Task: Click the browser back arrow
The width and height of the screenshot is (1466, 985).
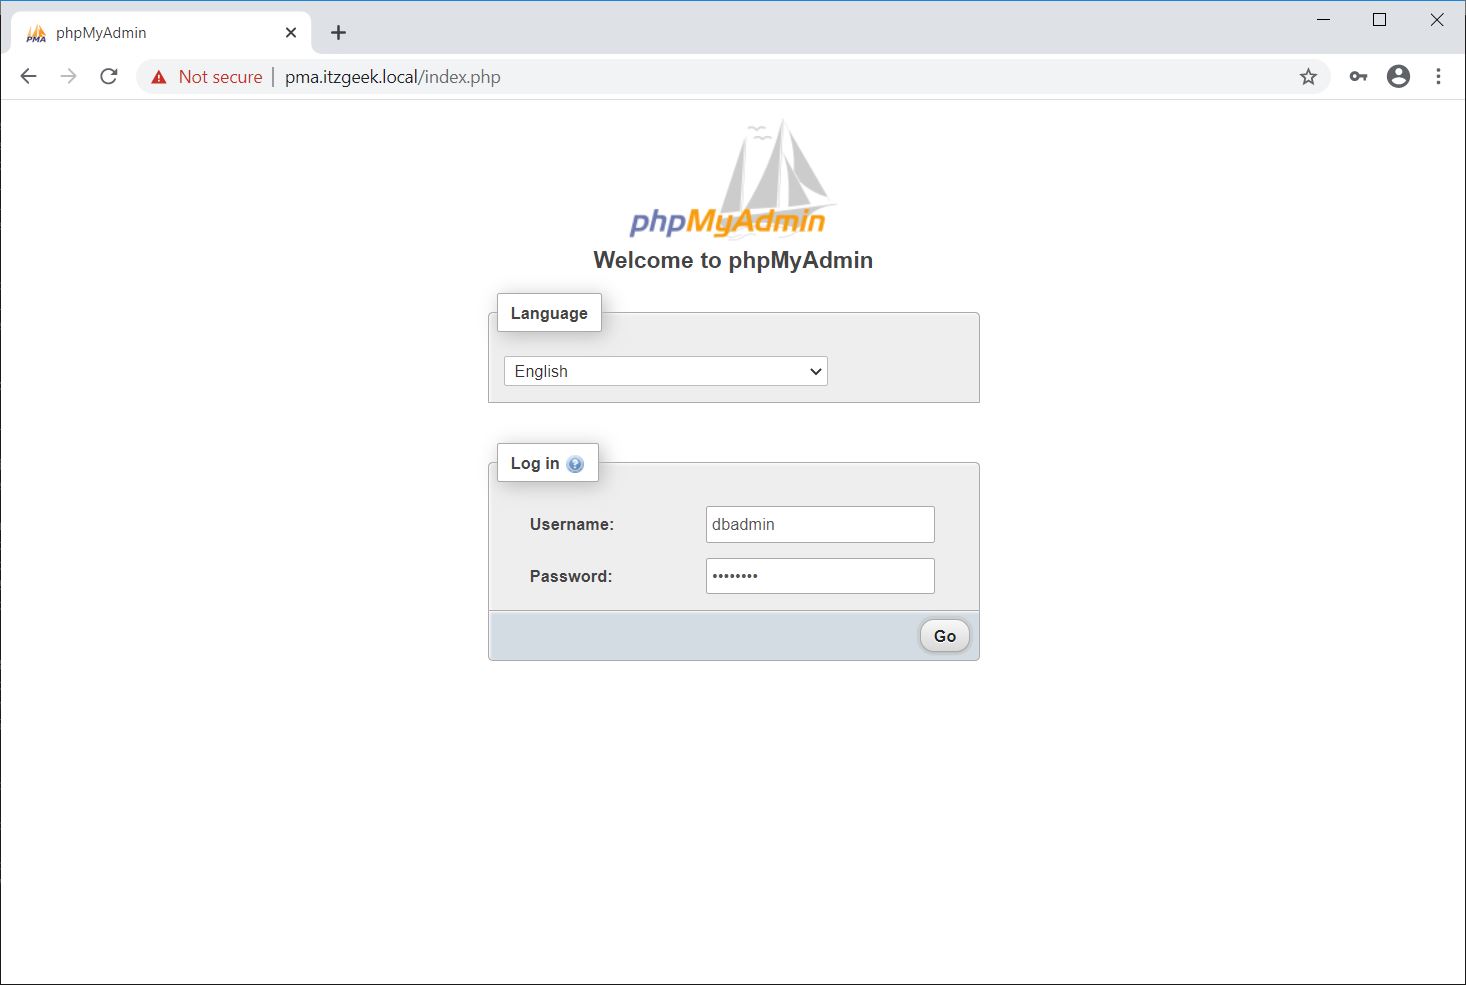Action: point(28,76)
